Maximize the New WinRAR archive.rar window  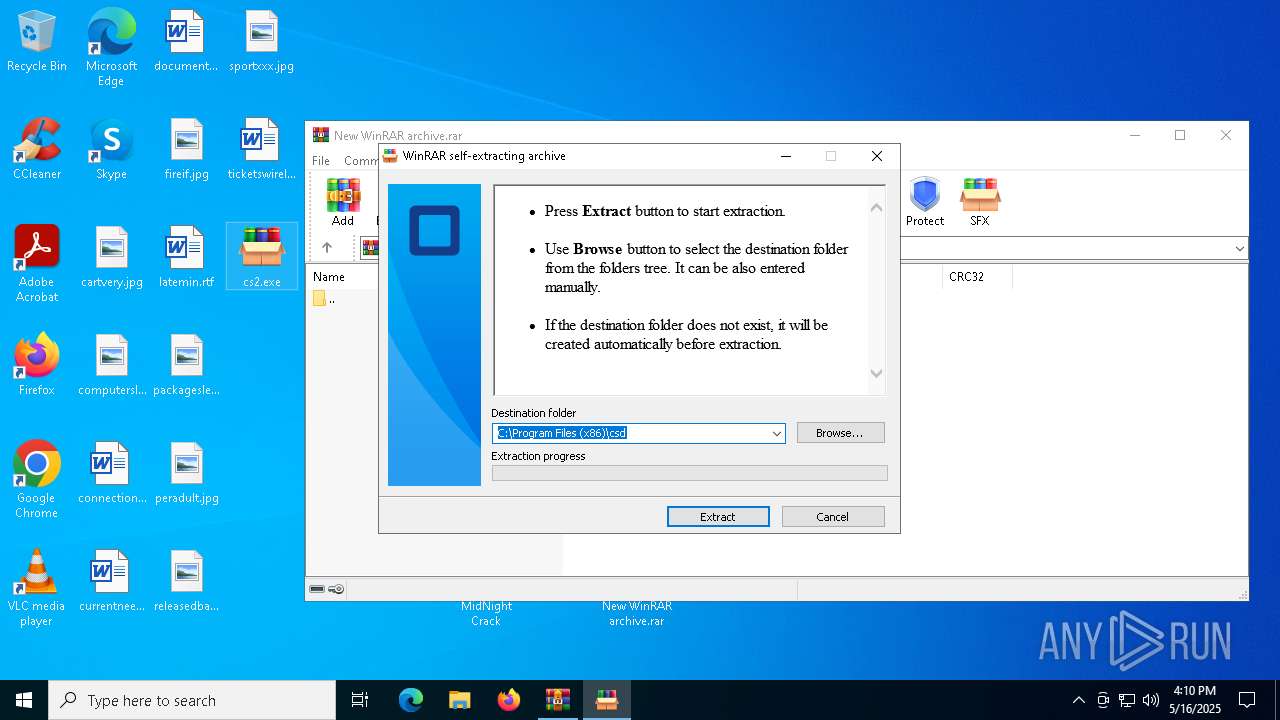click(1180, 135)
